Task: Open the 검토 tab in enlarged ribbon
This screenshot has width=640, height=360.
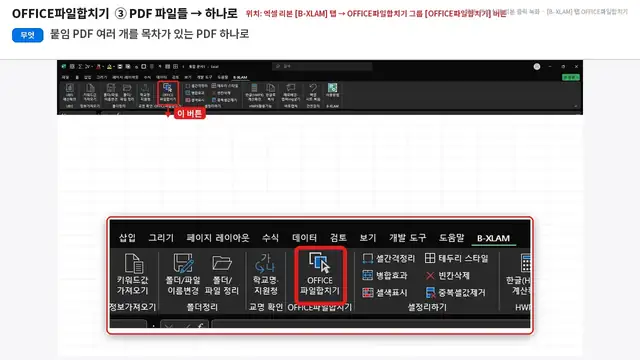Action: 338,238
